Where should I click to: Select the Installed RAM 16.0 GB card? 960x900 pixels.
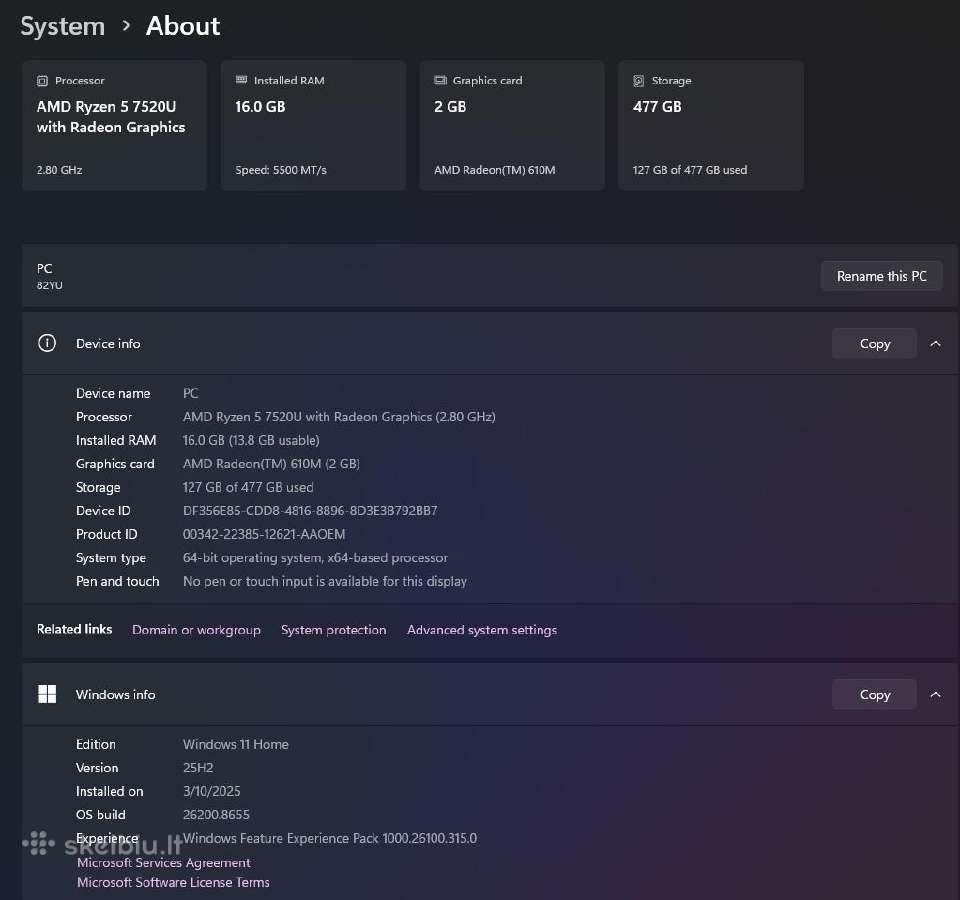[313, 126]
